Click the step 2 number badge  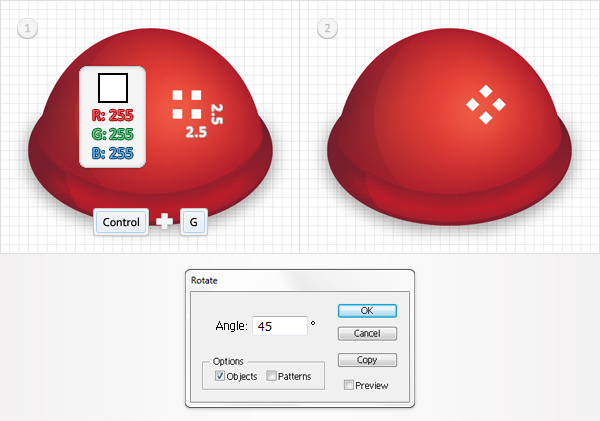tap(328, 28)
